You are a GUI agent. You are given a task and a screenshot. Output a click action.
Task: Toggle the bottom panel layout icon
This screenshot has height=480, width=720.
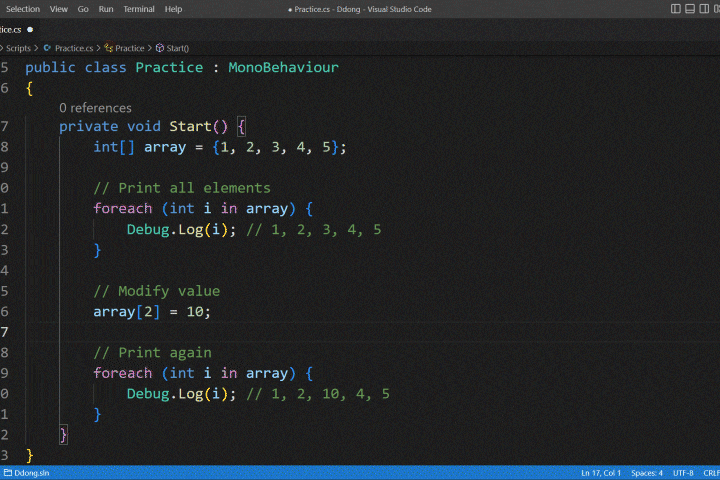[690, 9]
